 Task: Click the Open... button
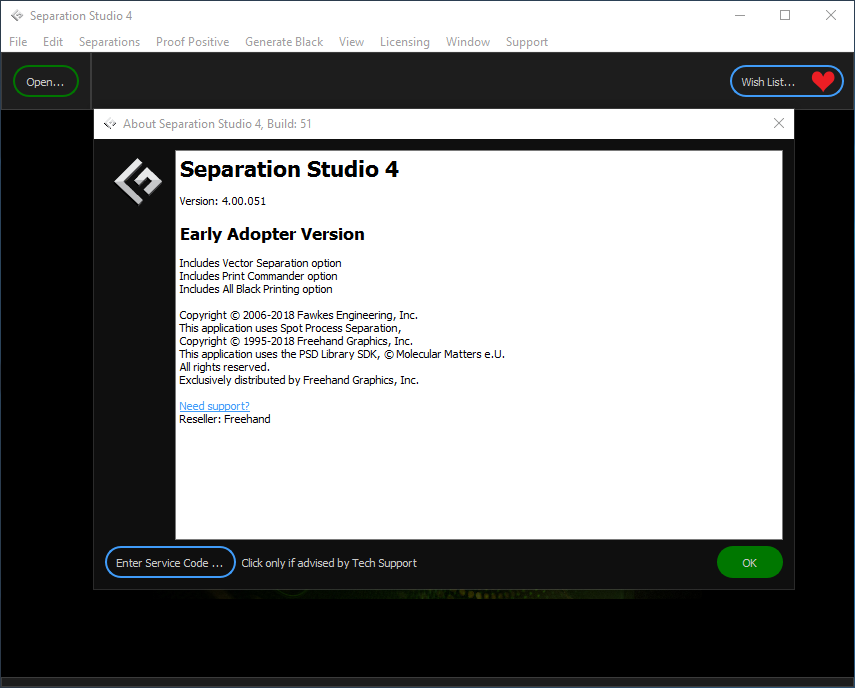[x=46, y=81]
